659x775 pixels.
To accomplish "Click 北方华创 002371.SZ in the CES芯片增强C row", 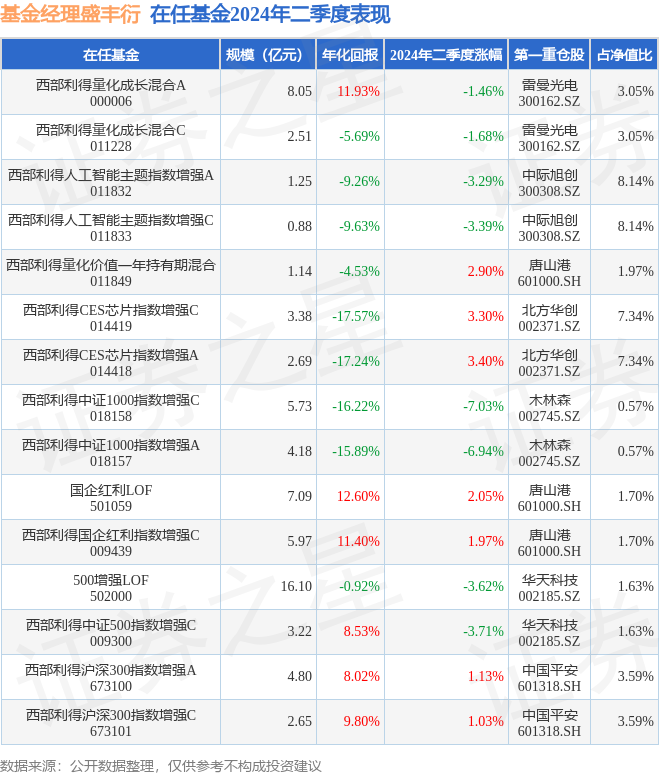I will point(549,318).
